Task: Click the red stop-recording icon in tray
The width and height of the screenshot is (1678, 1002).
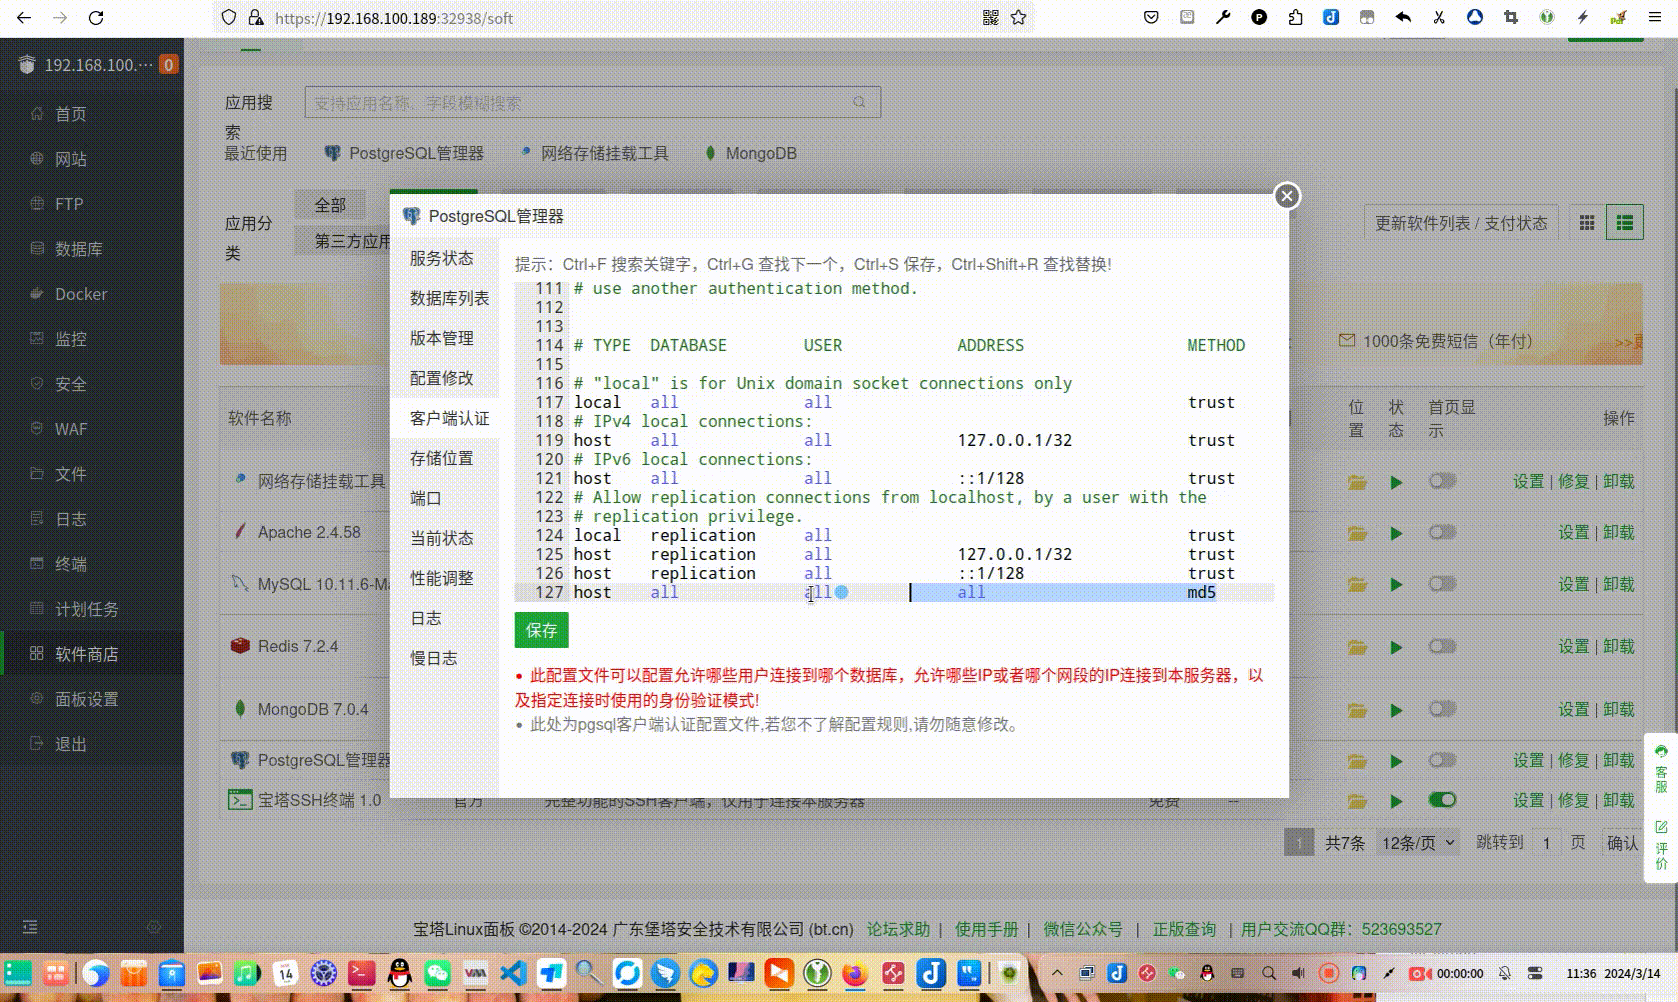Action: point(1328,973)
